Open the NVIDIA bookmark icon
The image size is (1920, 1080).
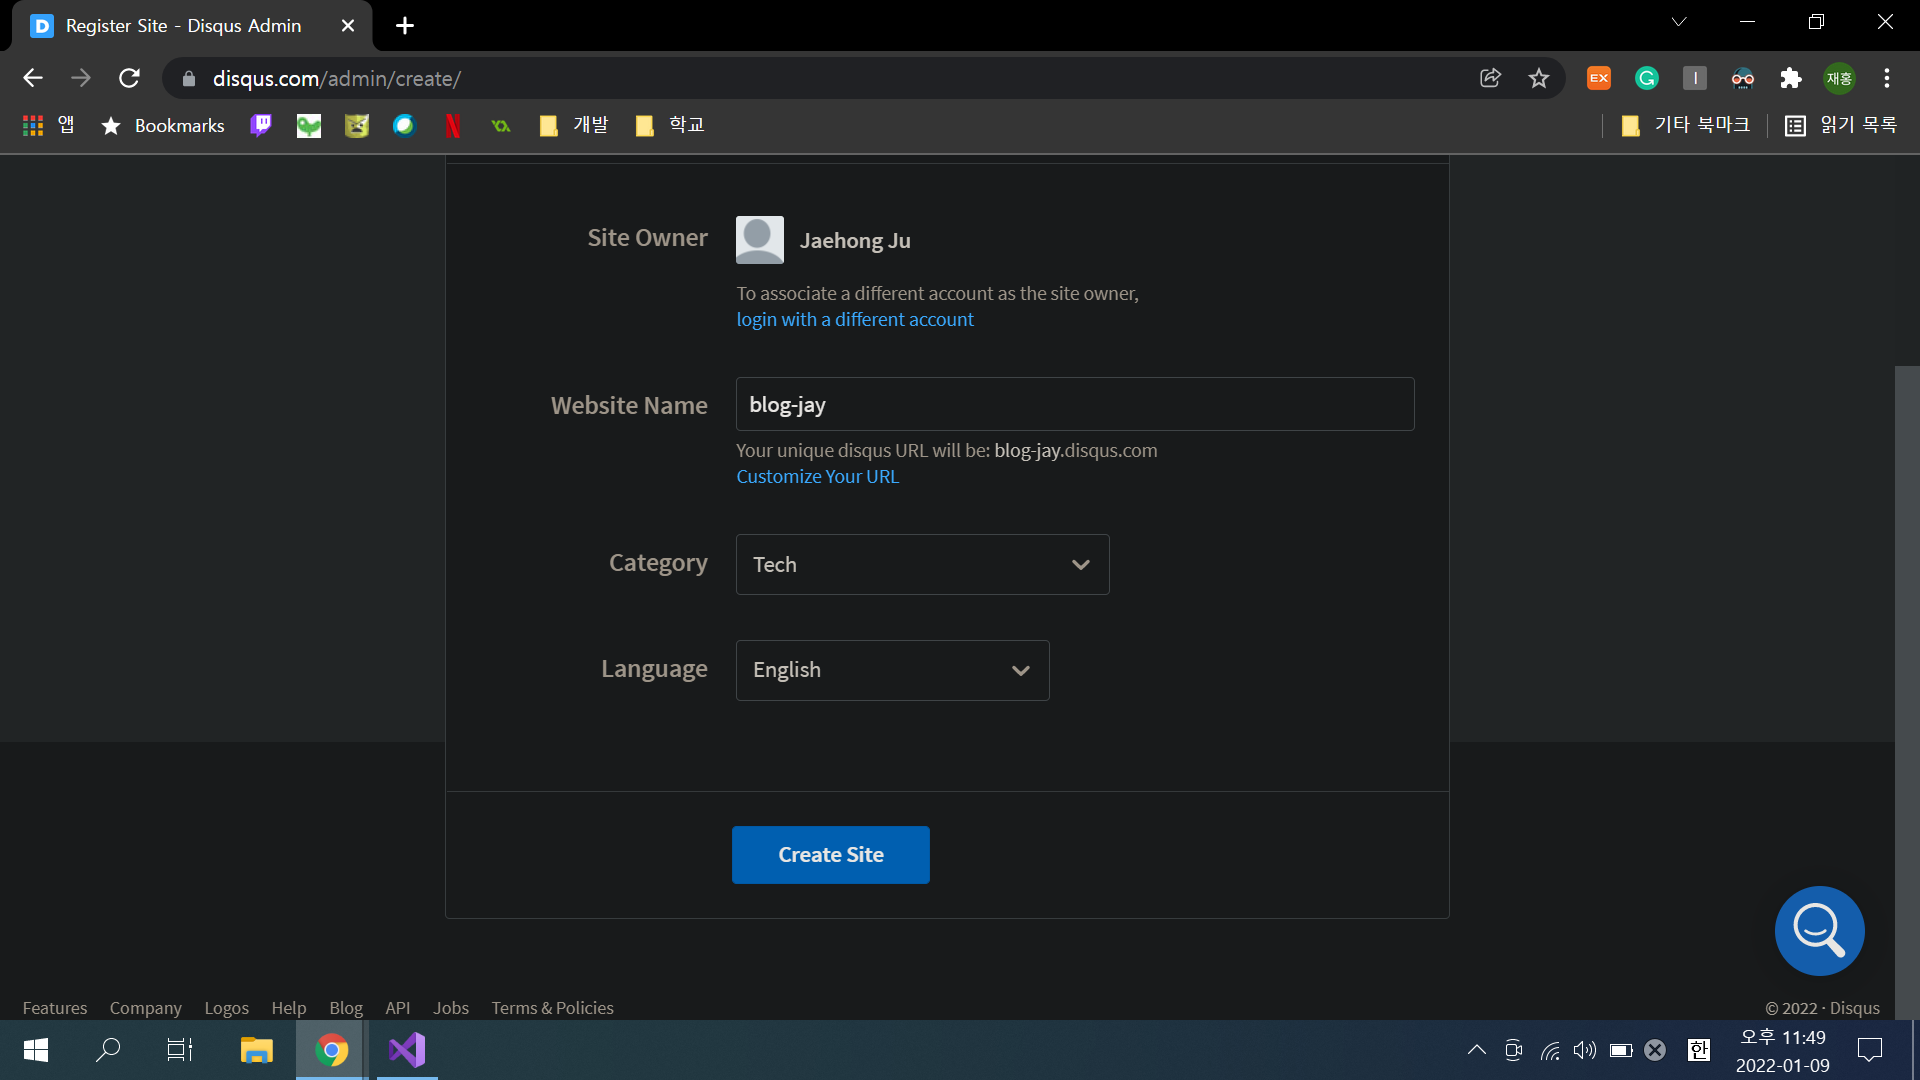click(x=501, y=125)
